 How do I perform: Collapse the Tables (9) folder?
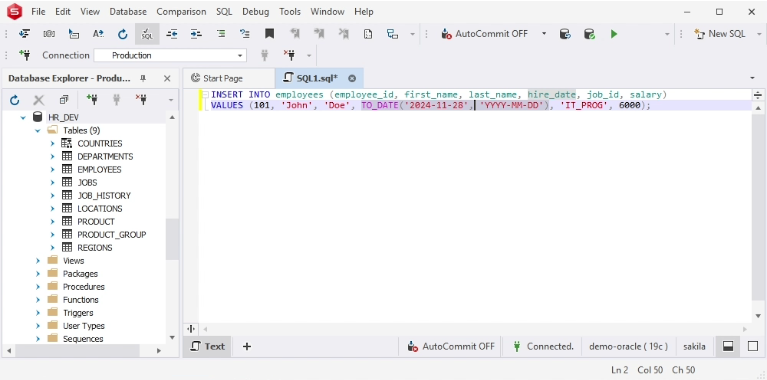(38, 131)
